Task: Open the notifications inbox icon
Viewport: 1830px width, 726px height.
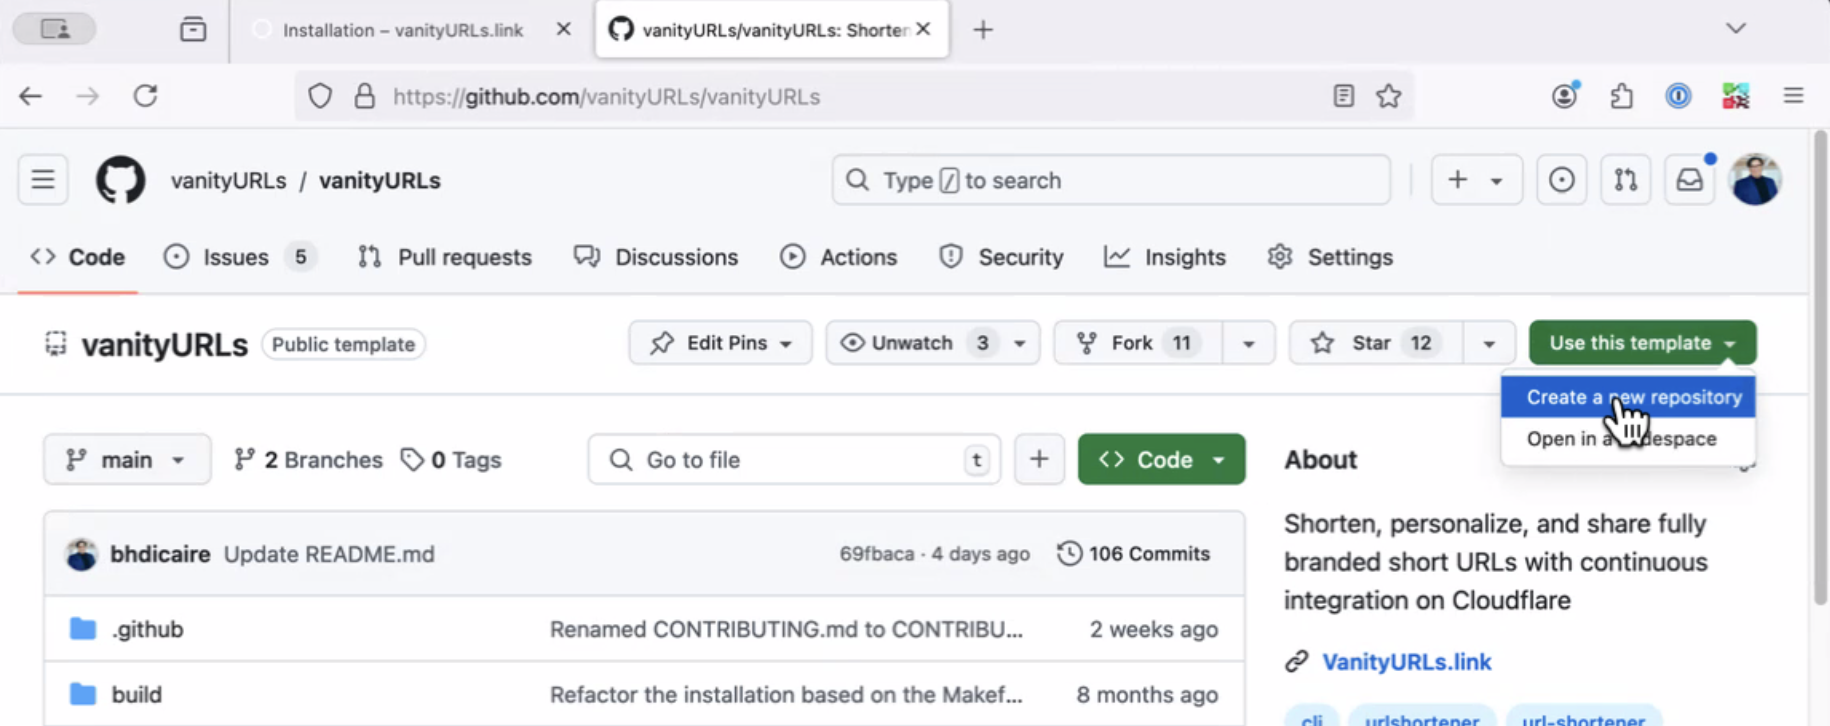Action: point(1690,180)
